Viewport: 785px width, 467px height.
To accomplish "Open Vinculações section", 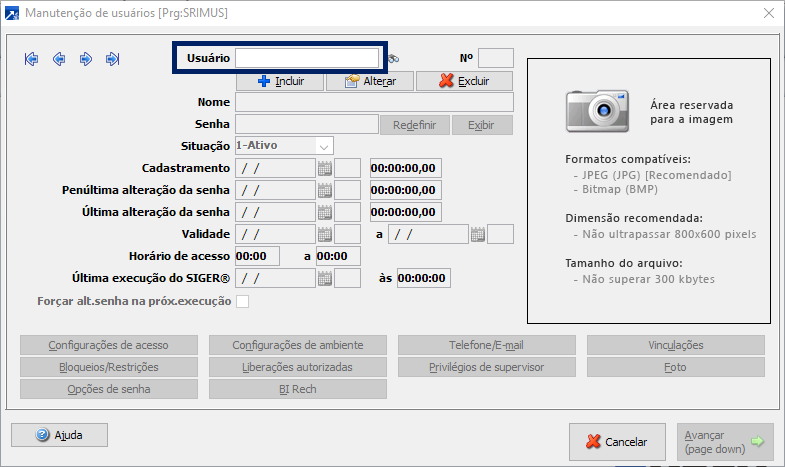I will (676, 345).
